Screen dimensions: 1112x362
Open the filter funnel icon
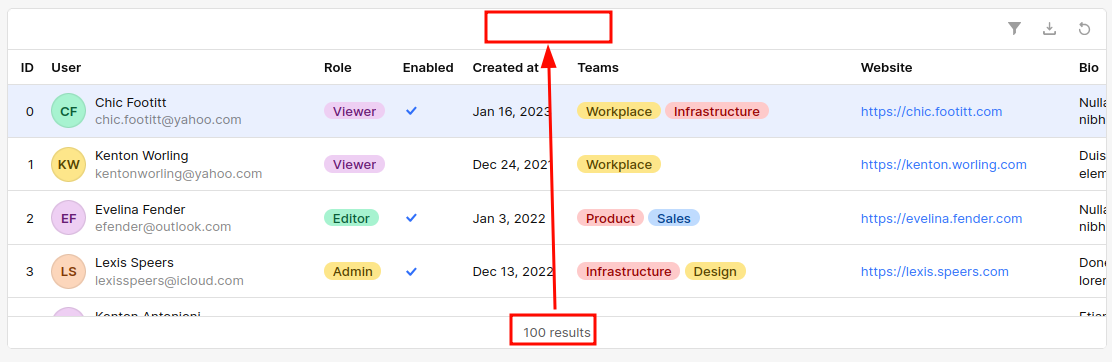[x=1015, y=28]
